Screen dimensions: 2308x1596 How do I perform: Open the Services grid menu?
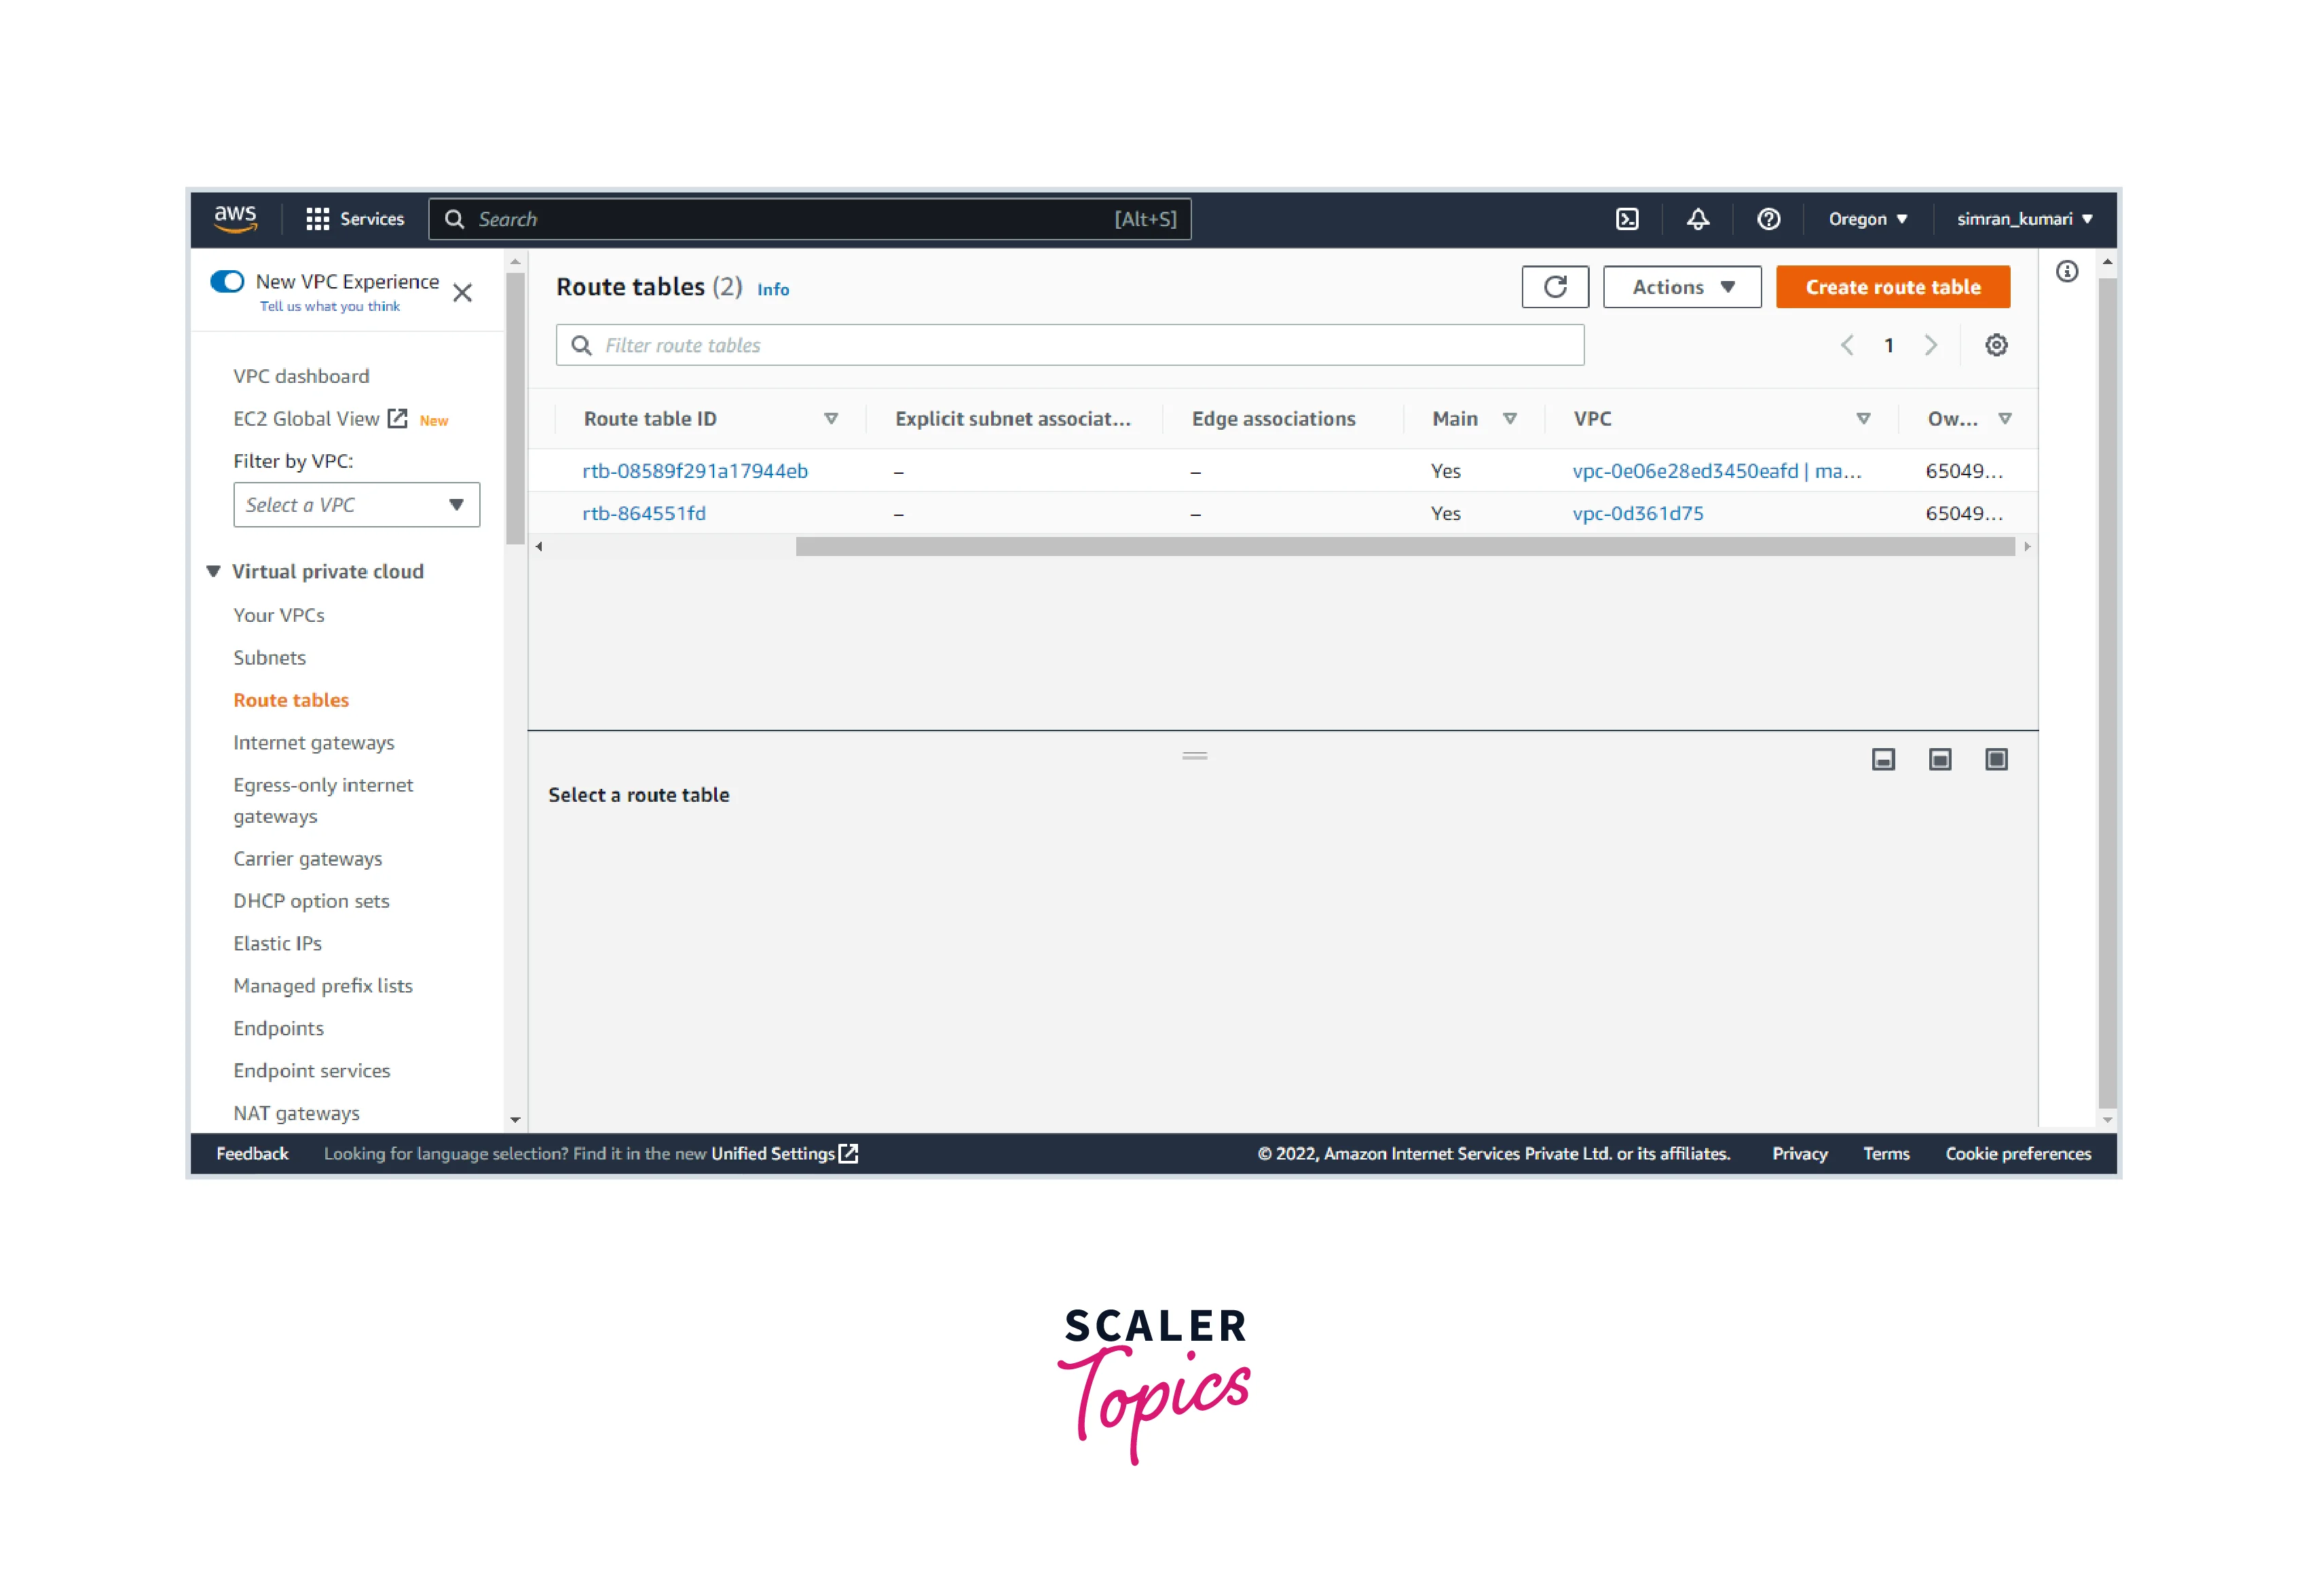[x=318, y=219]
